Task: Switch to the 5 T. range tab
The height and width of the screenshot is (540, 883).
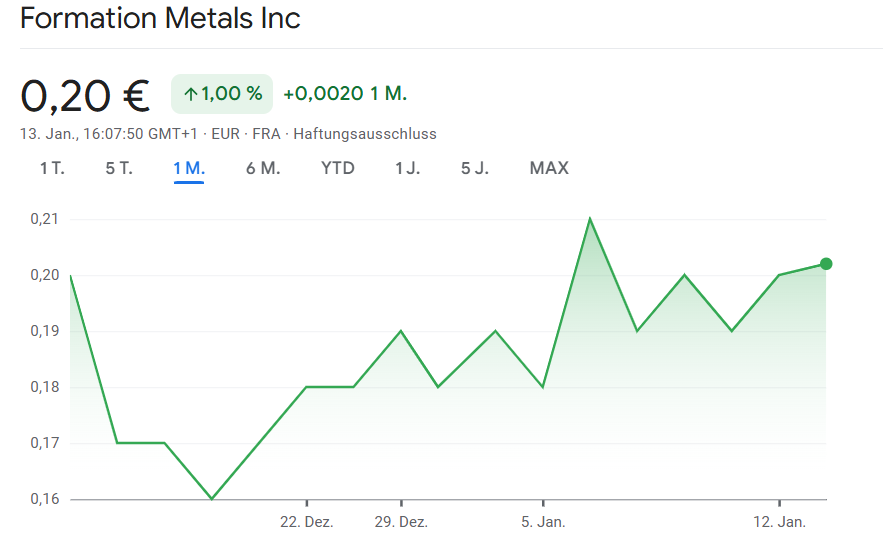Action: point(119,168)
